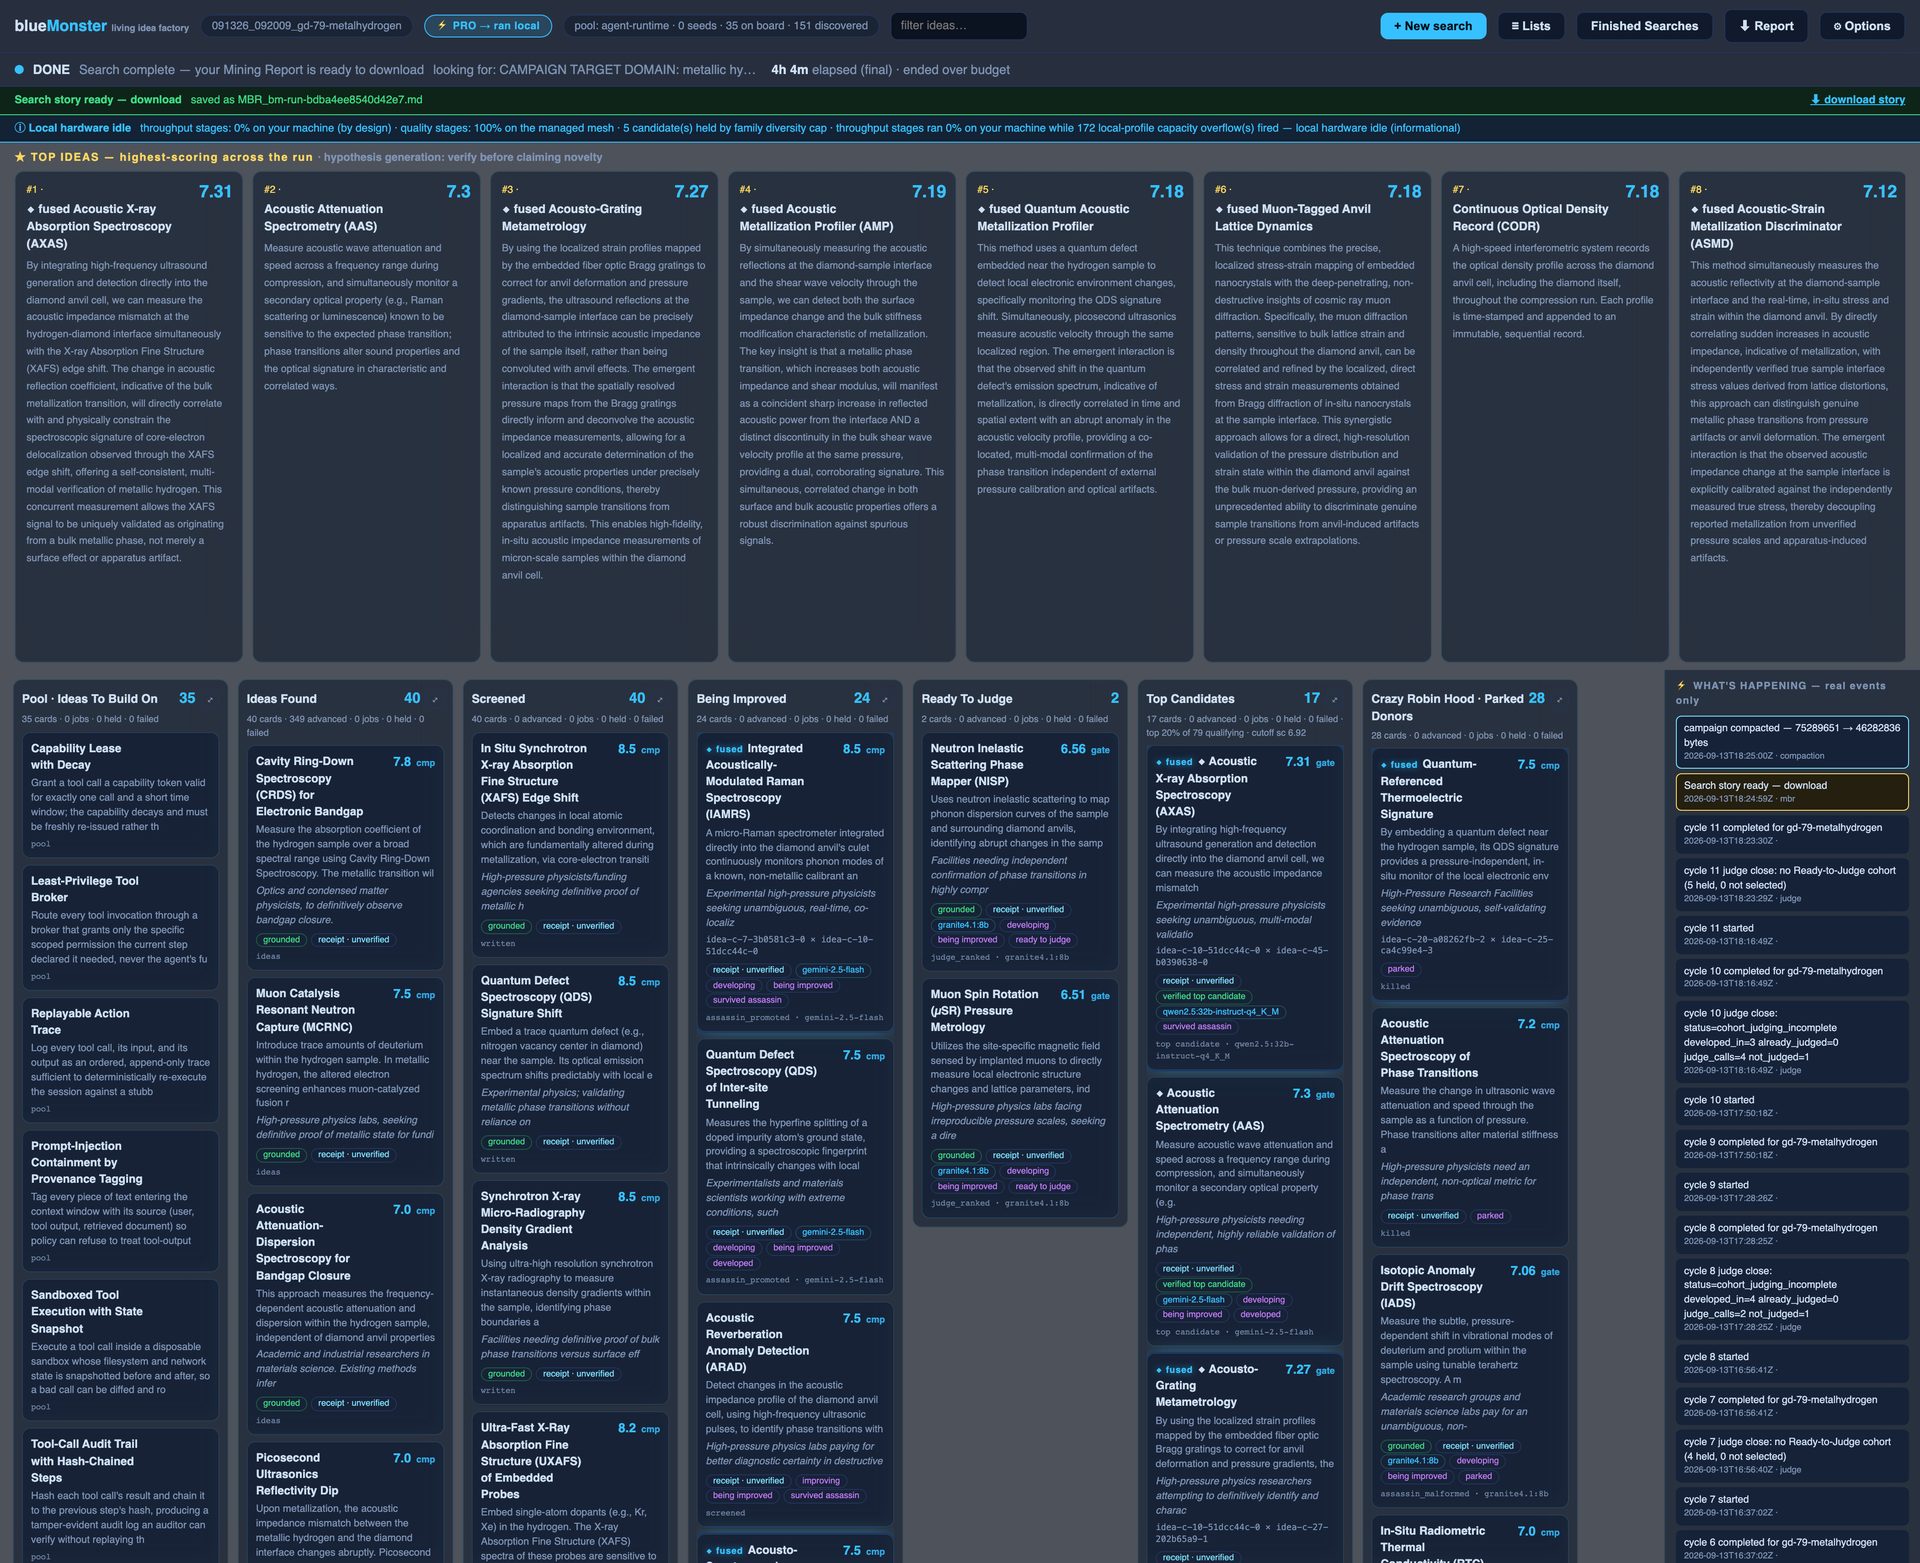This screenshot has width=1920, height=1563.
Task: Click the PRO ran local badge
Action: (x=488, y=26)
